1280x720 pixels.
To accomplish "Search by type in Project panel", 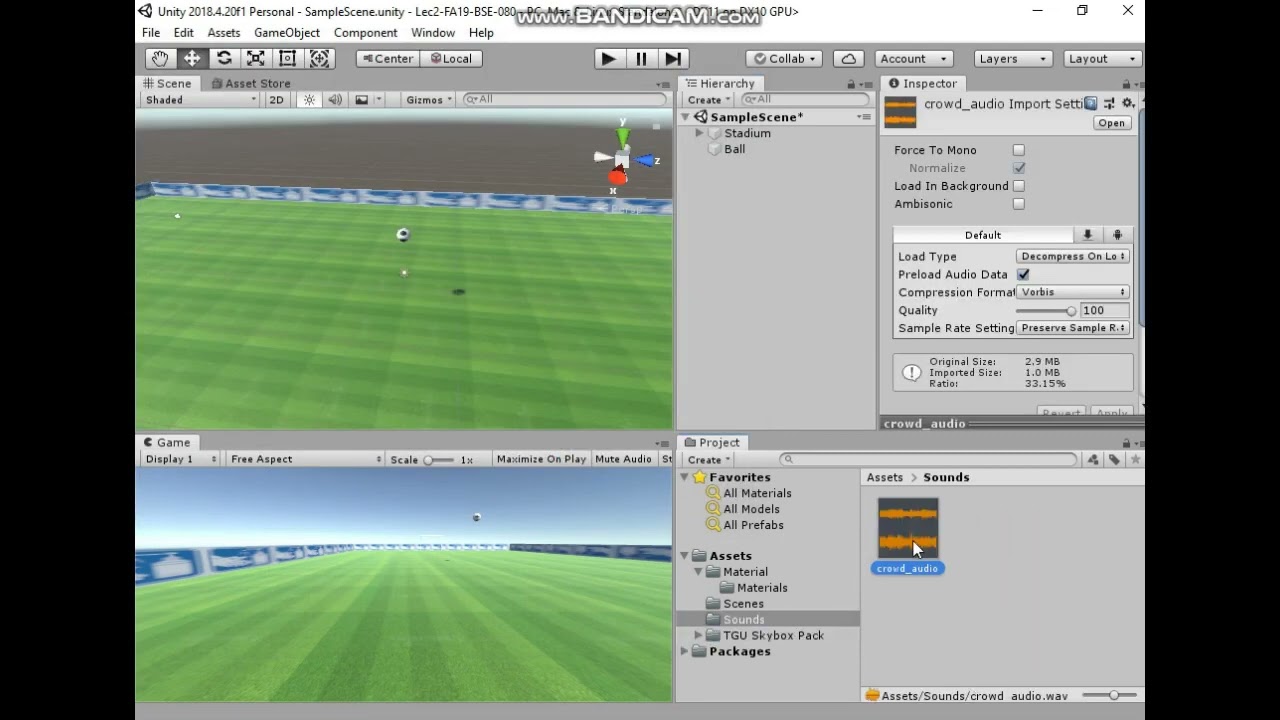I will [1093, 459].
